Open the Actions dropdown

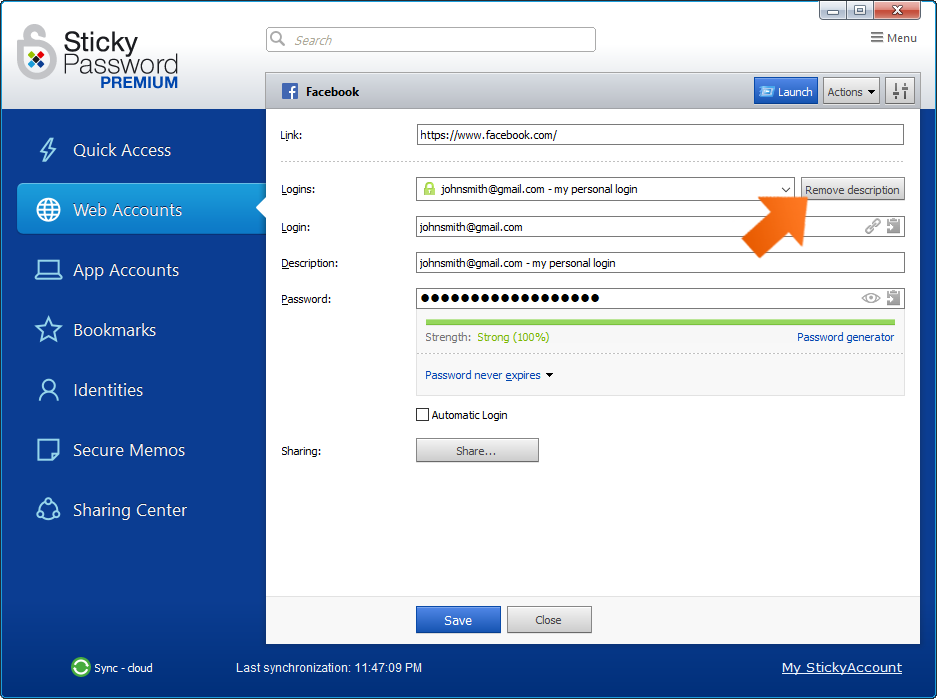851,91
